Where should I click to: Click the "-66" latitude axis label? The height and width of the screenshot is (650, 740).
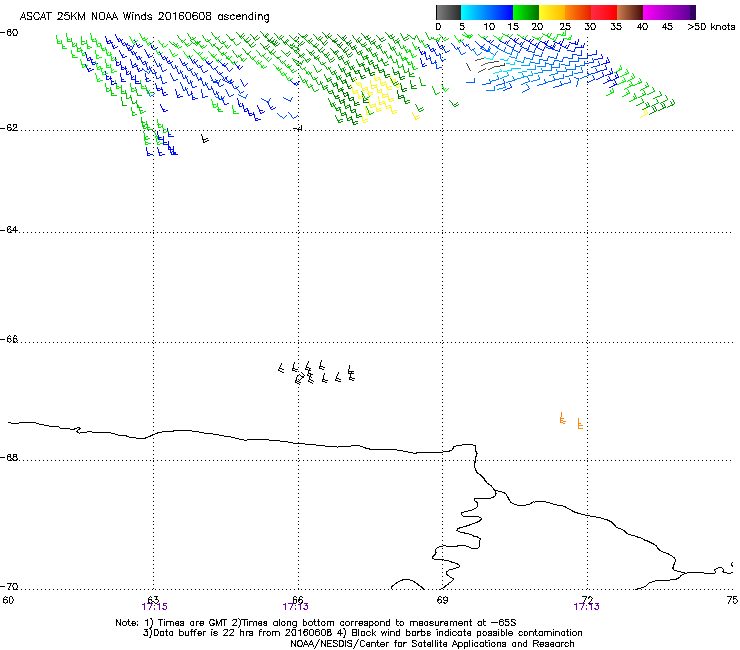[9, 340]
